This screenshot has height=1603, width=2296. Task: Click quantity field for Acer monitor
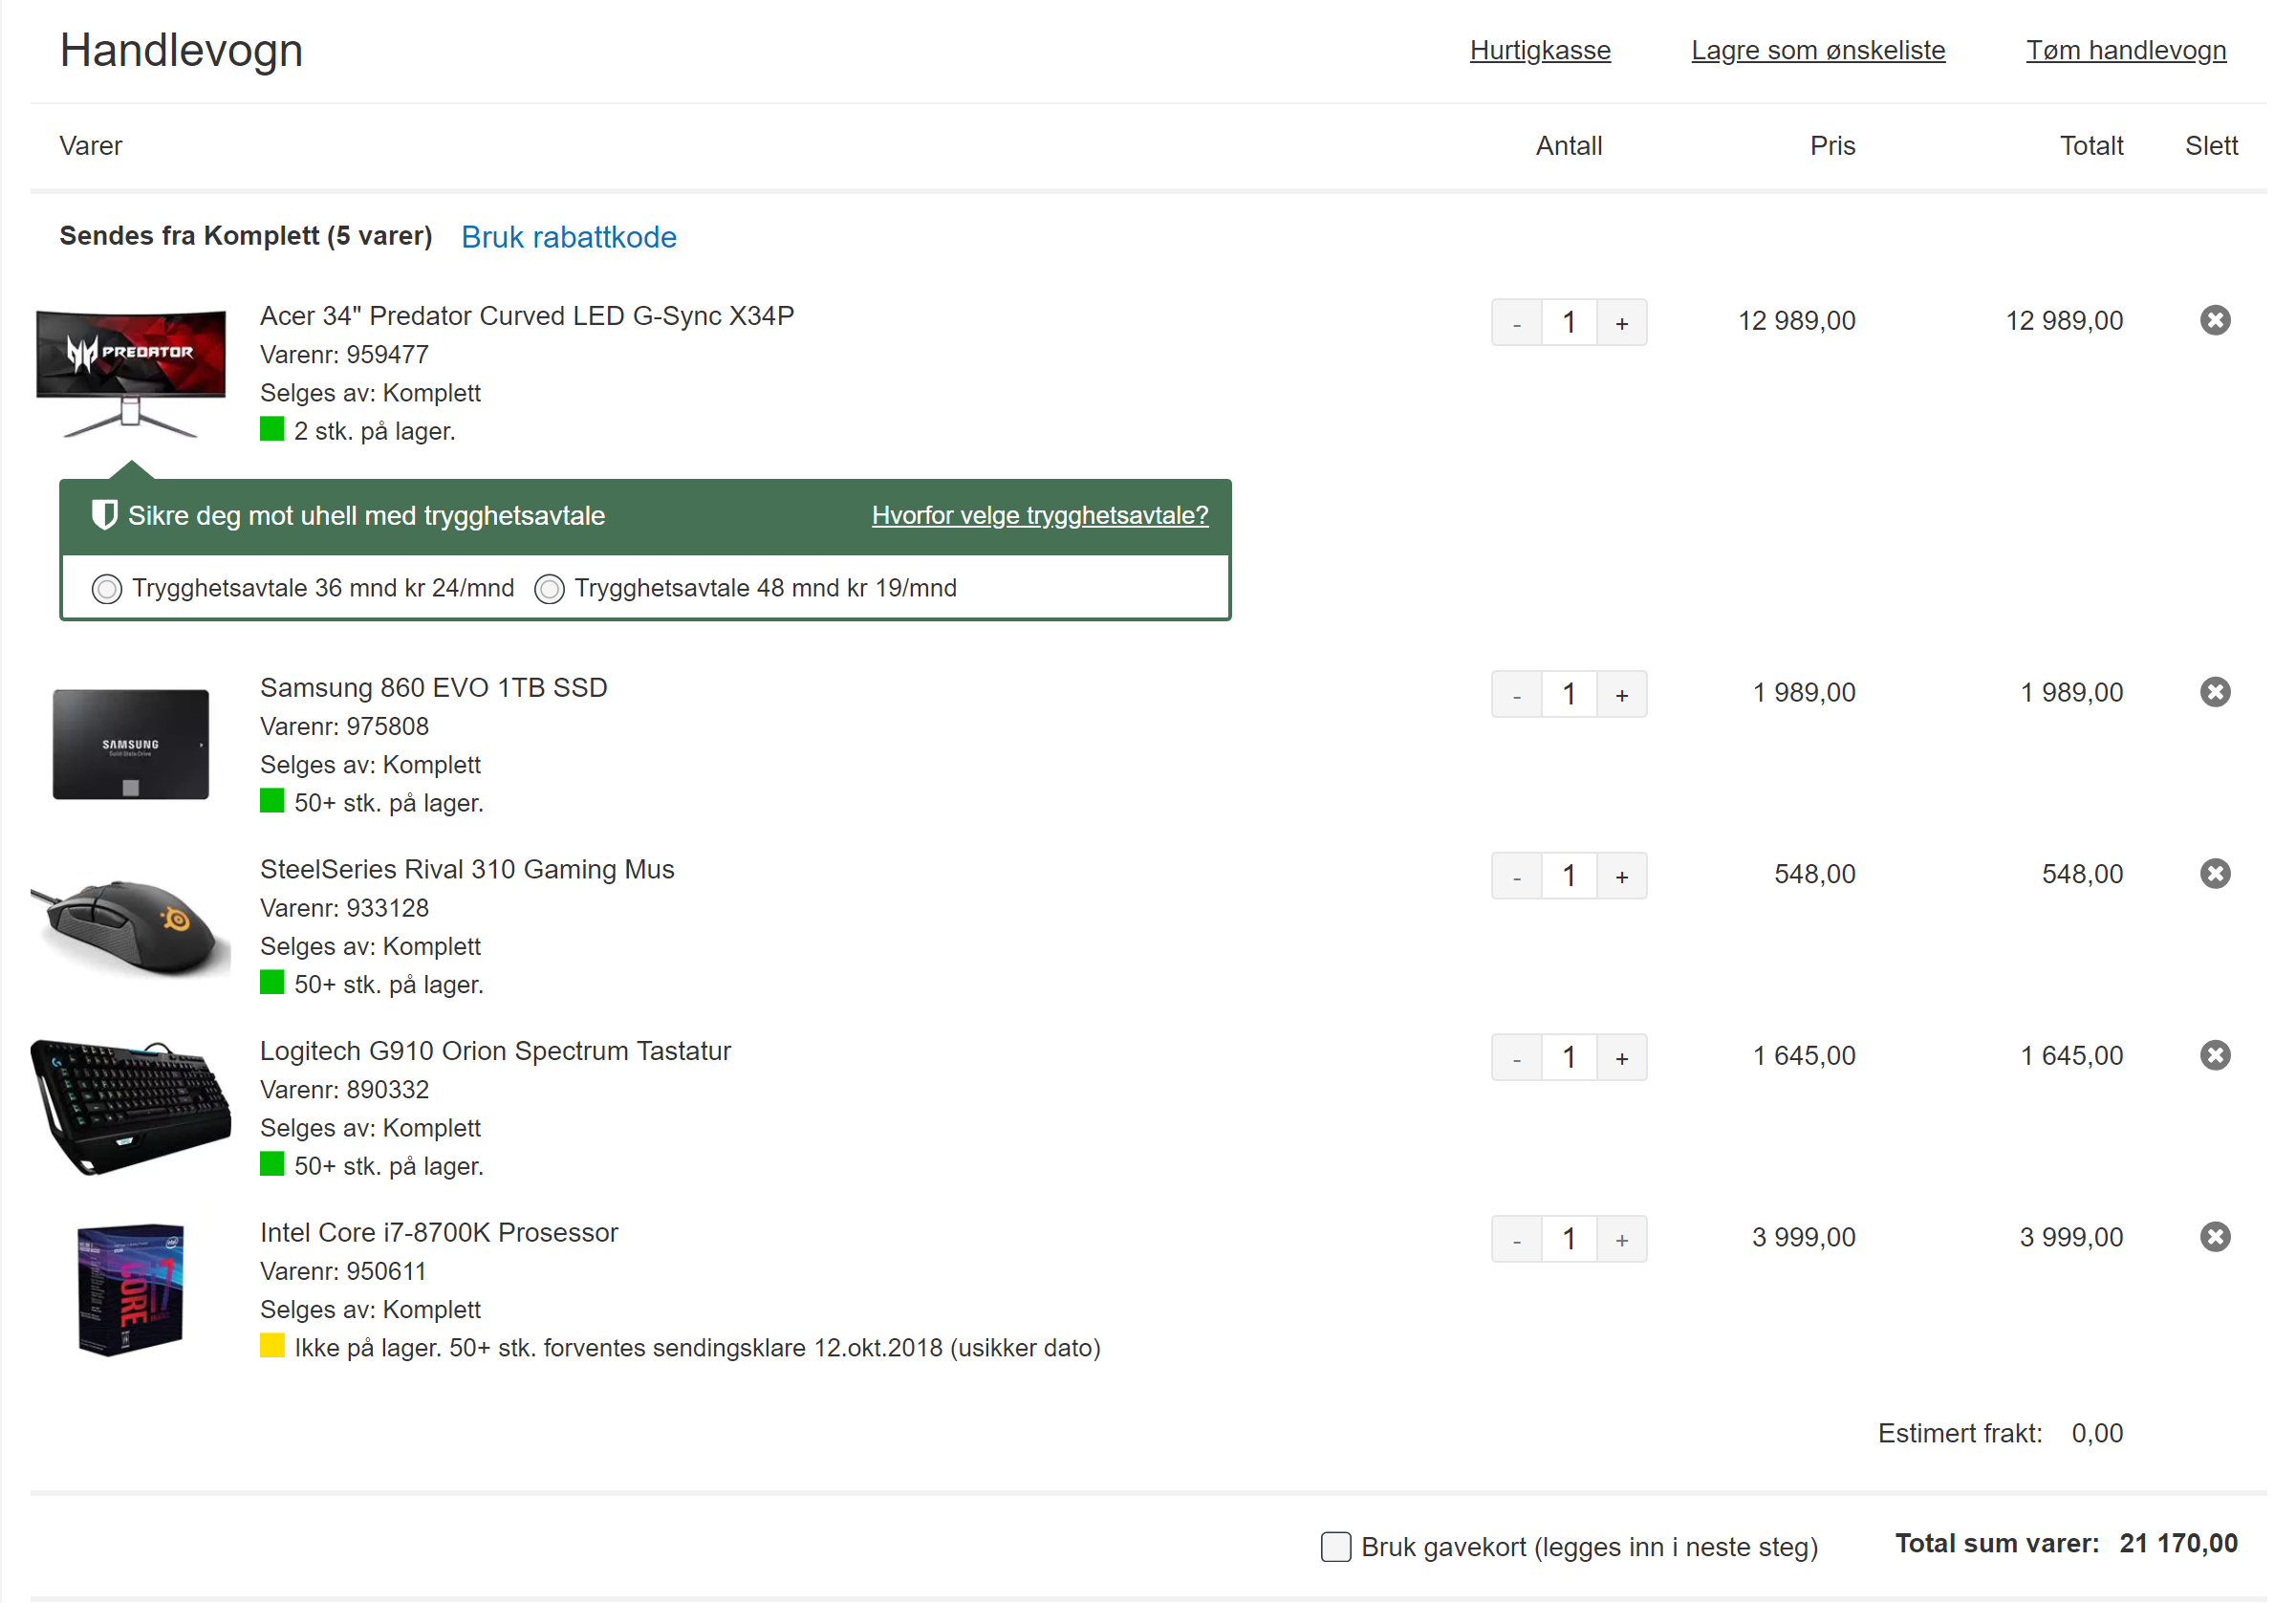[x=1569, y=322]
